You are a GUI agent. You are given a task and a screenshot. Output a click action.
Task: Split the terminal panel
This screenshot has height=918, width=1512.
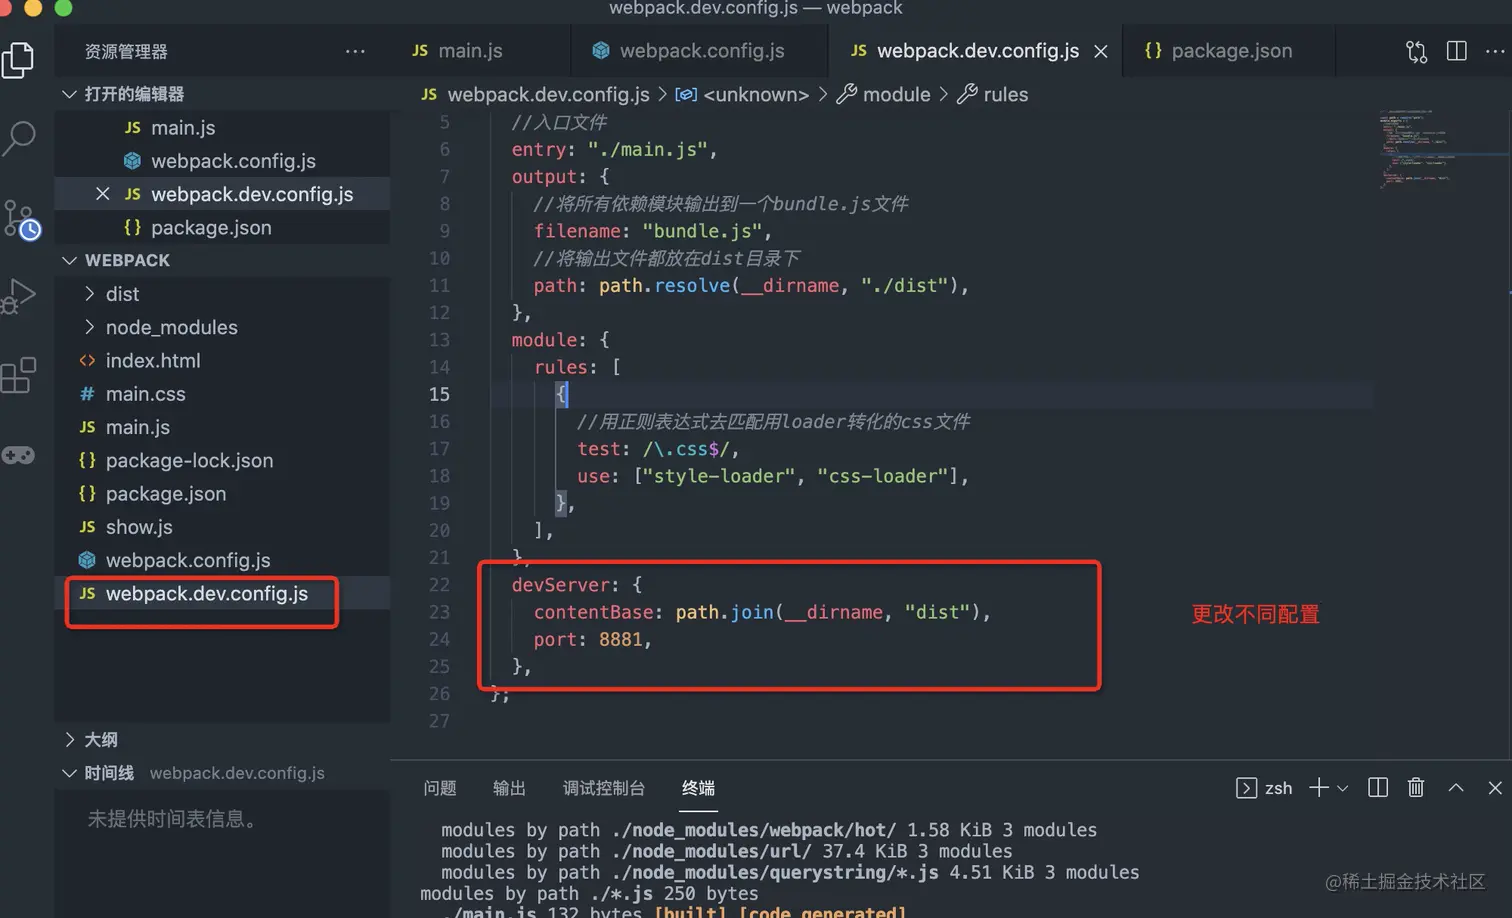(1378, 788)
